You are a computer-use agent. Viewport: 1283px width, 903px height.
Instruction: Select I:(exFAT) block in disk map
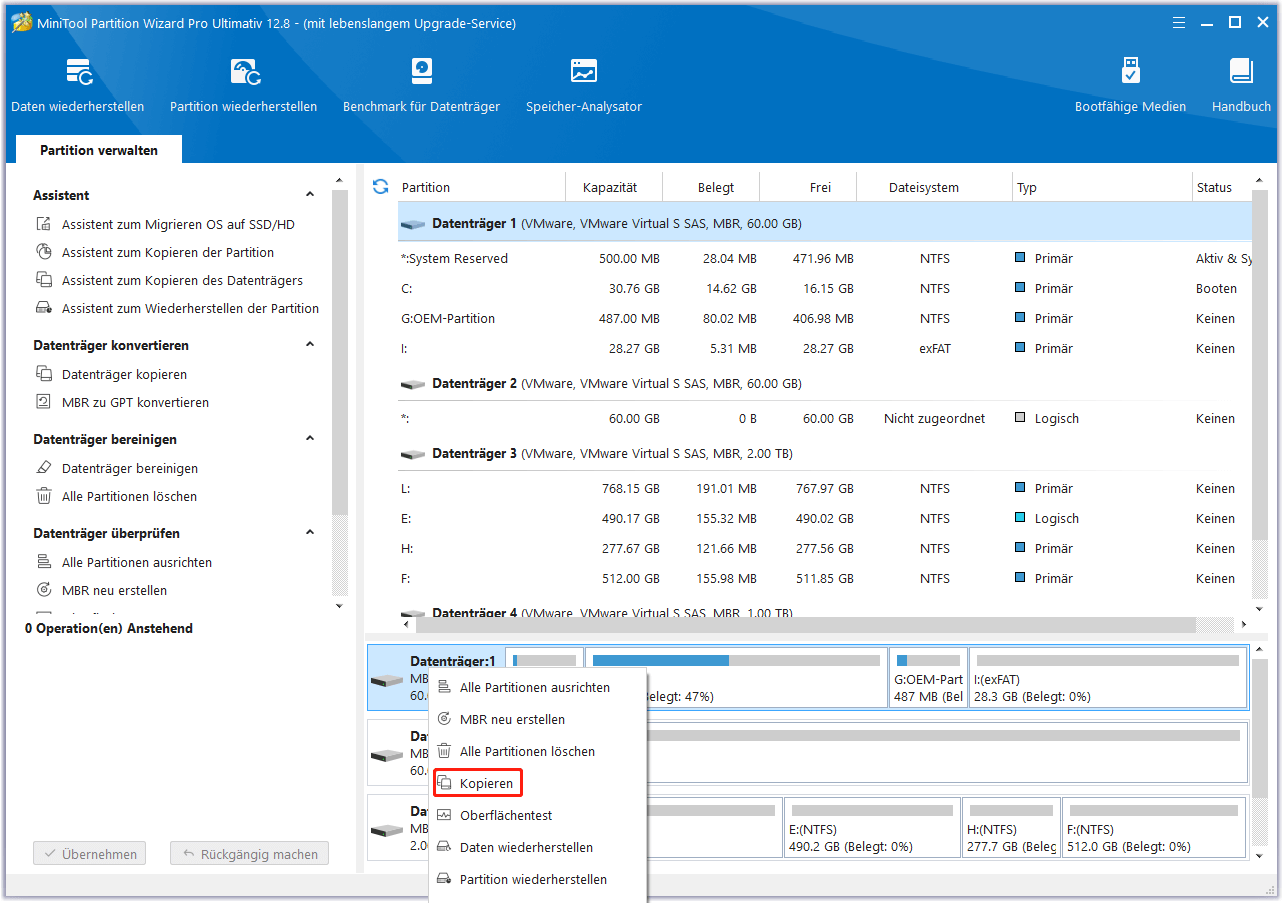(x=1108, y=678)
